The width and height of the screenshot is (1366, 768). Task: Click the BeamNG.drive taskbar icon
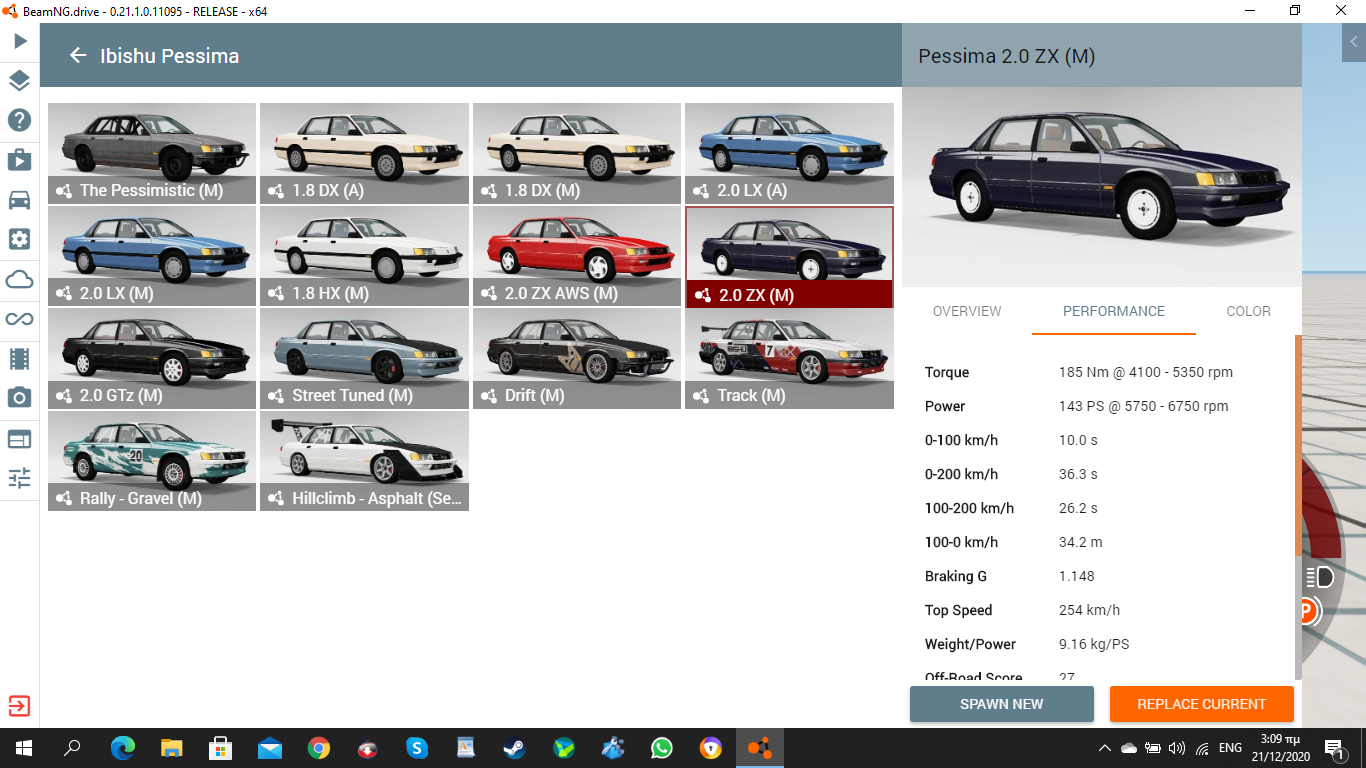tap(760, 748)
